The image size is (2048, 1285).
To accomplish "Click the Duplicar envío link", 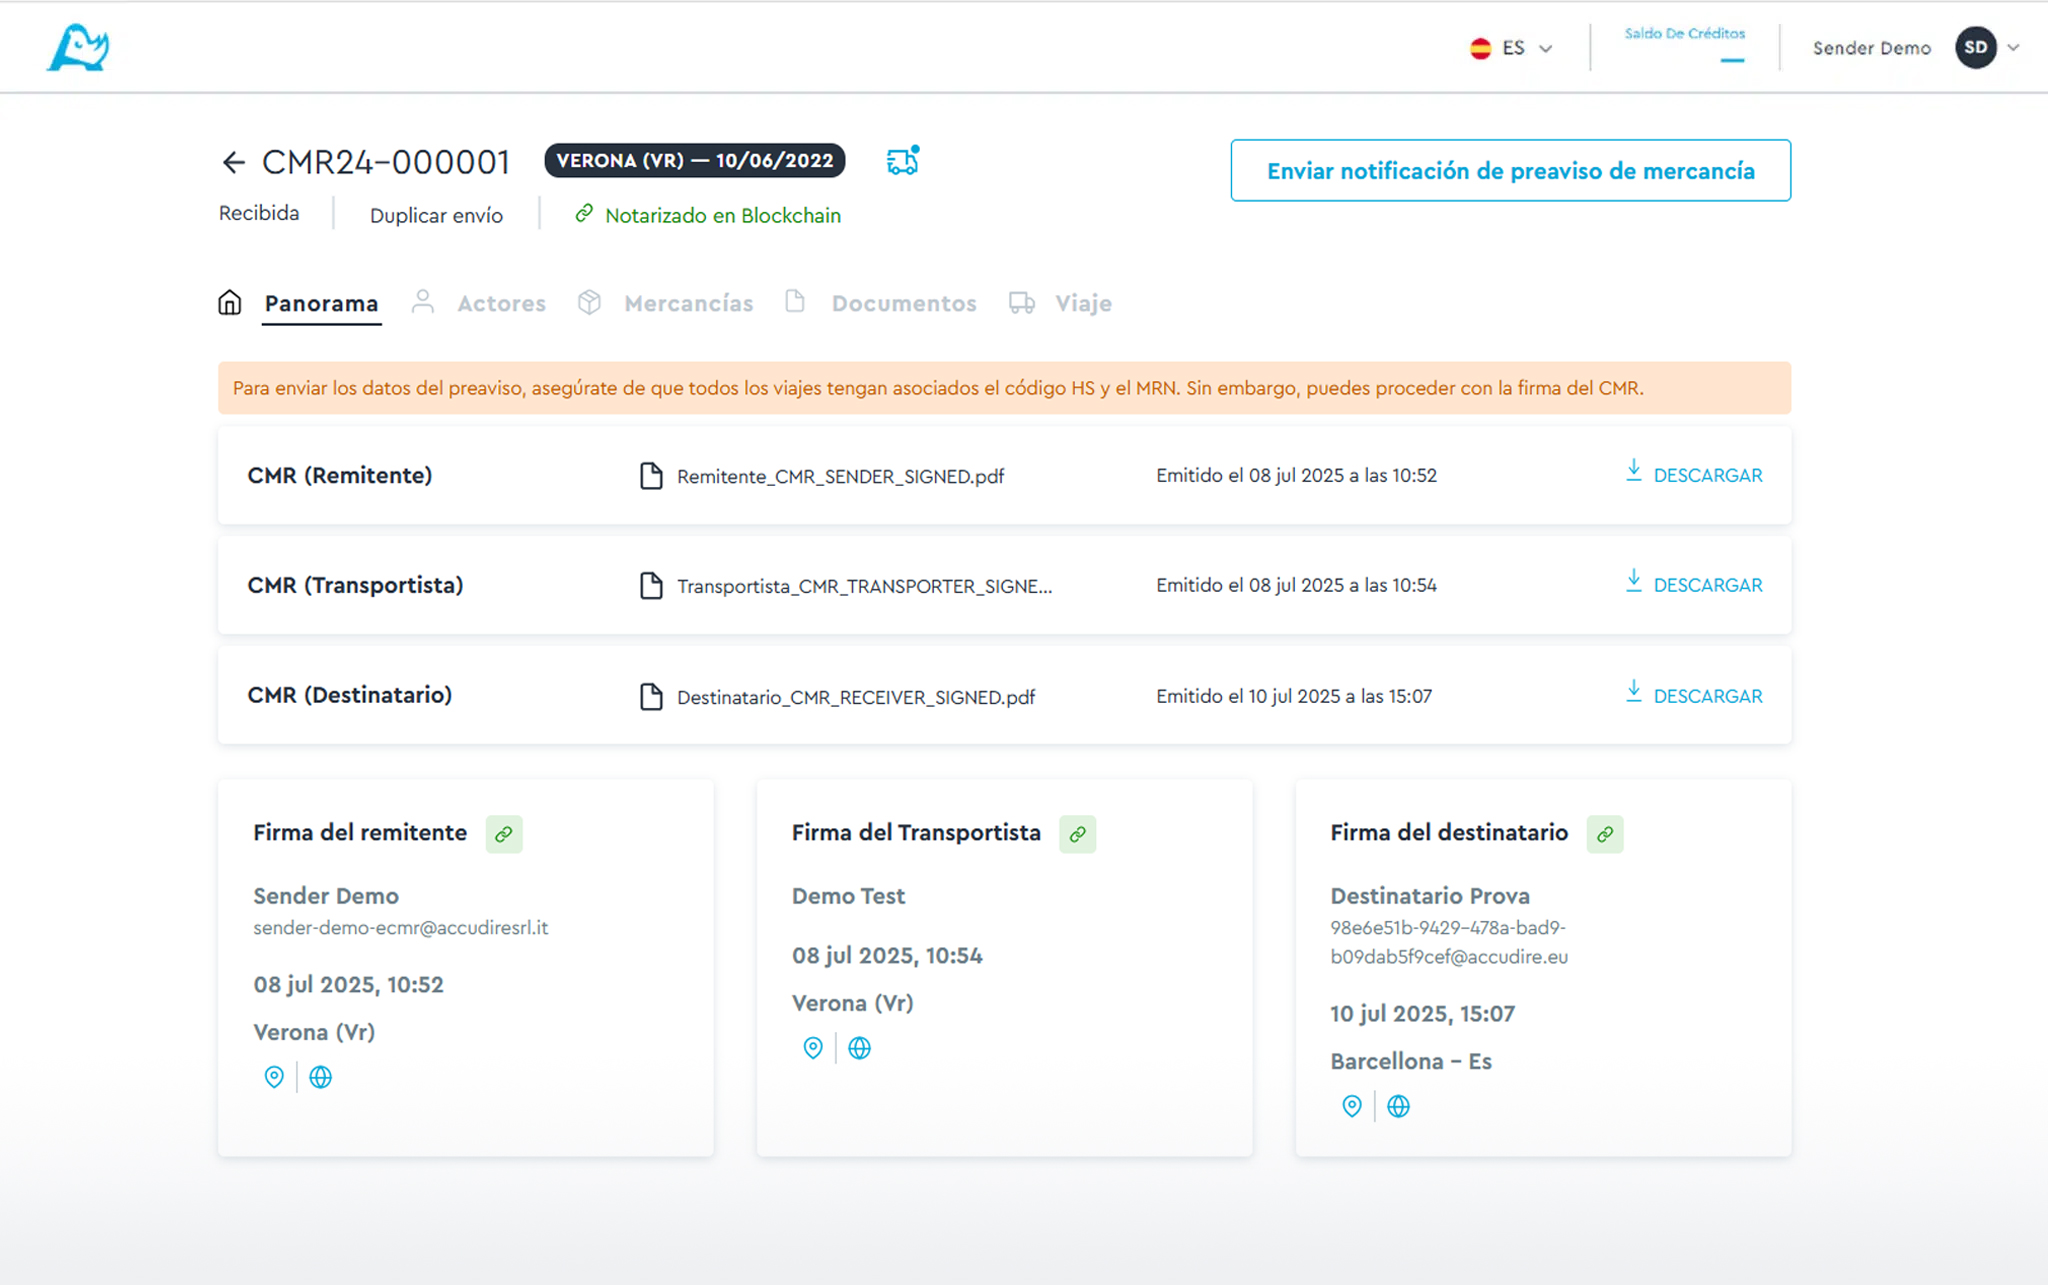I will pyautogui.click(x=436, y=215).
